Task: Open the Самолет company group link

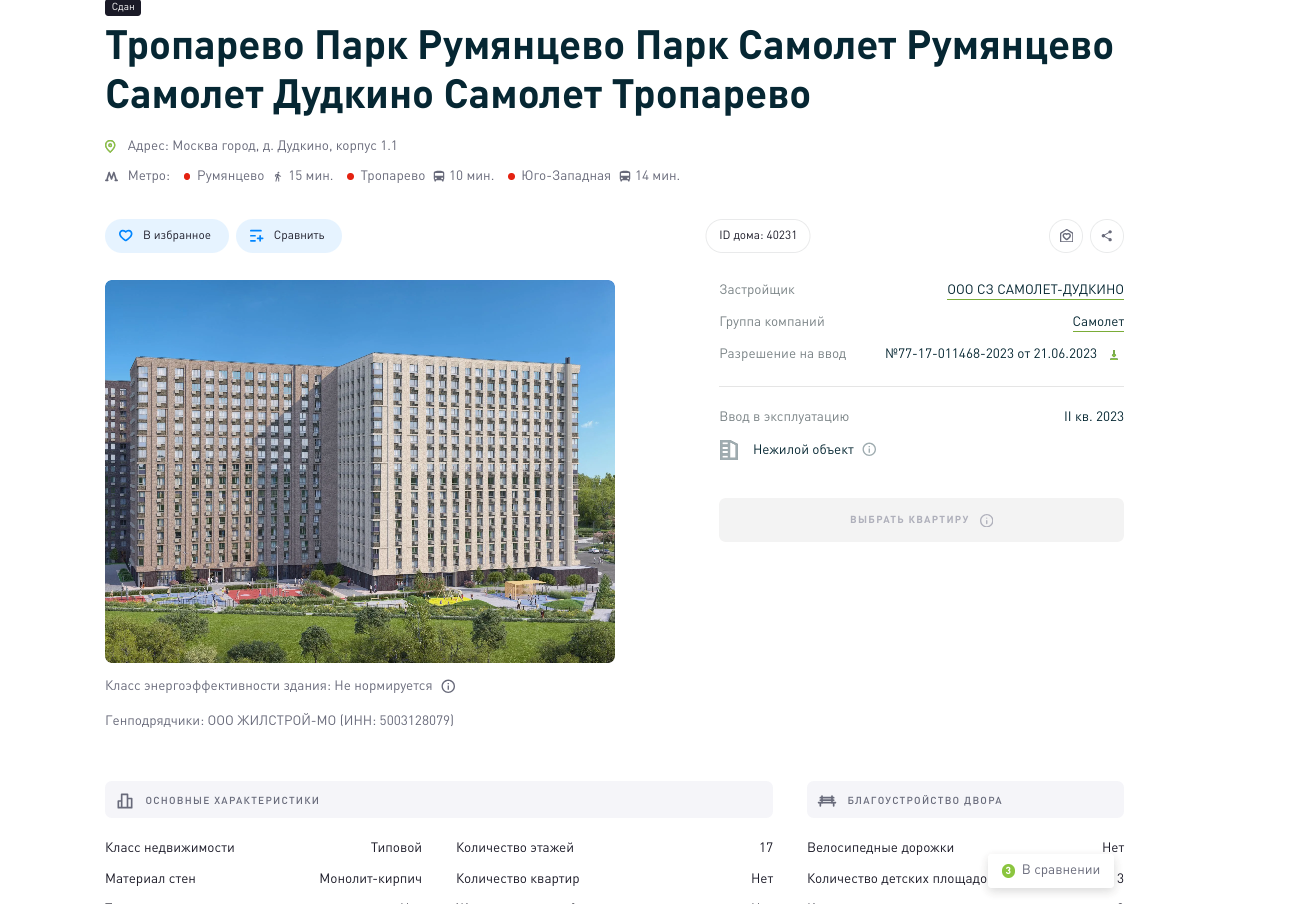Action: tap(1098, 322)
